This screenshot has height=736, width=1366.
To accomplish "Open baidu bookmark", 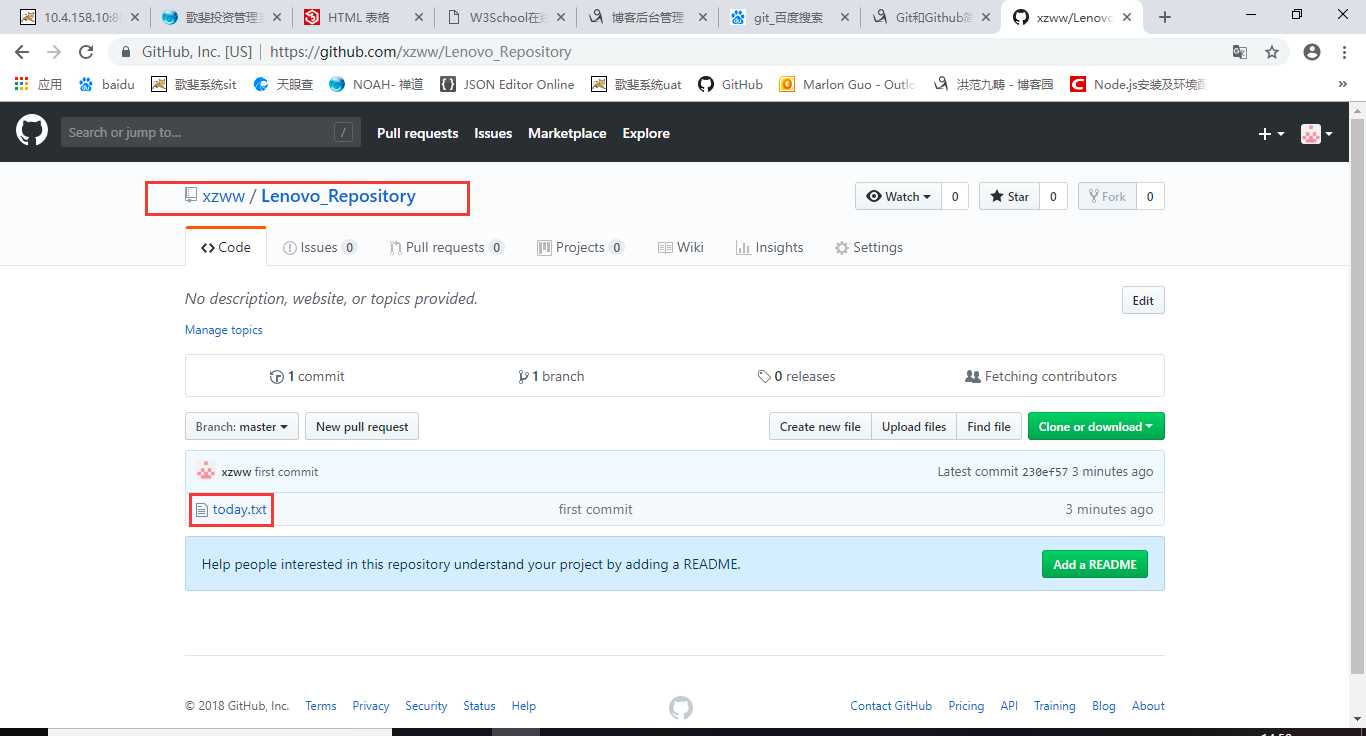I will pyautogui.click(x=106, y=85).
